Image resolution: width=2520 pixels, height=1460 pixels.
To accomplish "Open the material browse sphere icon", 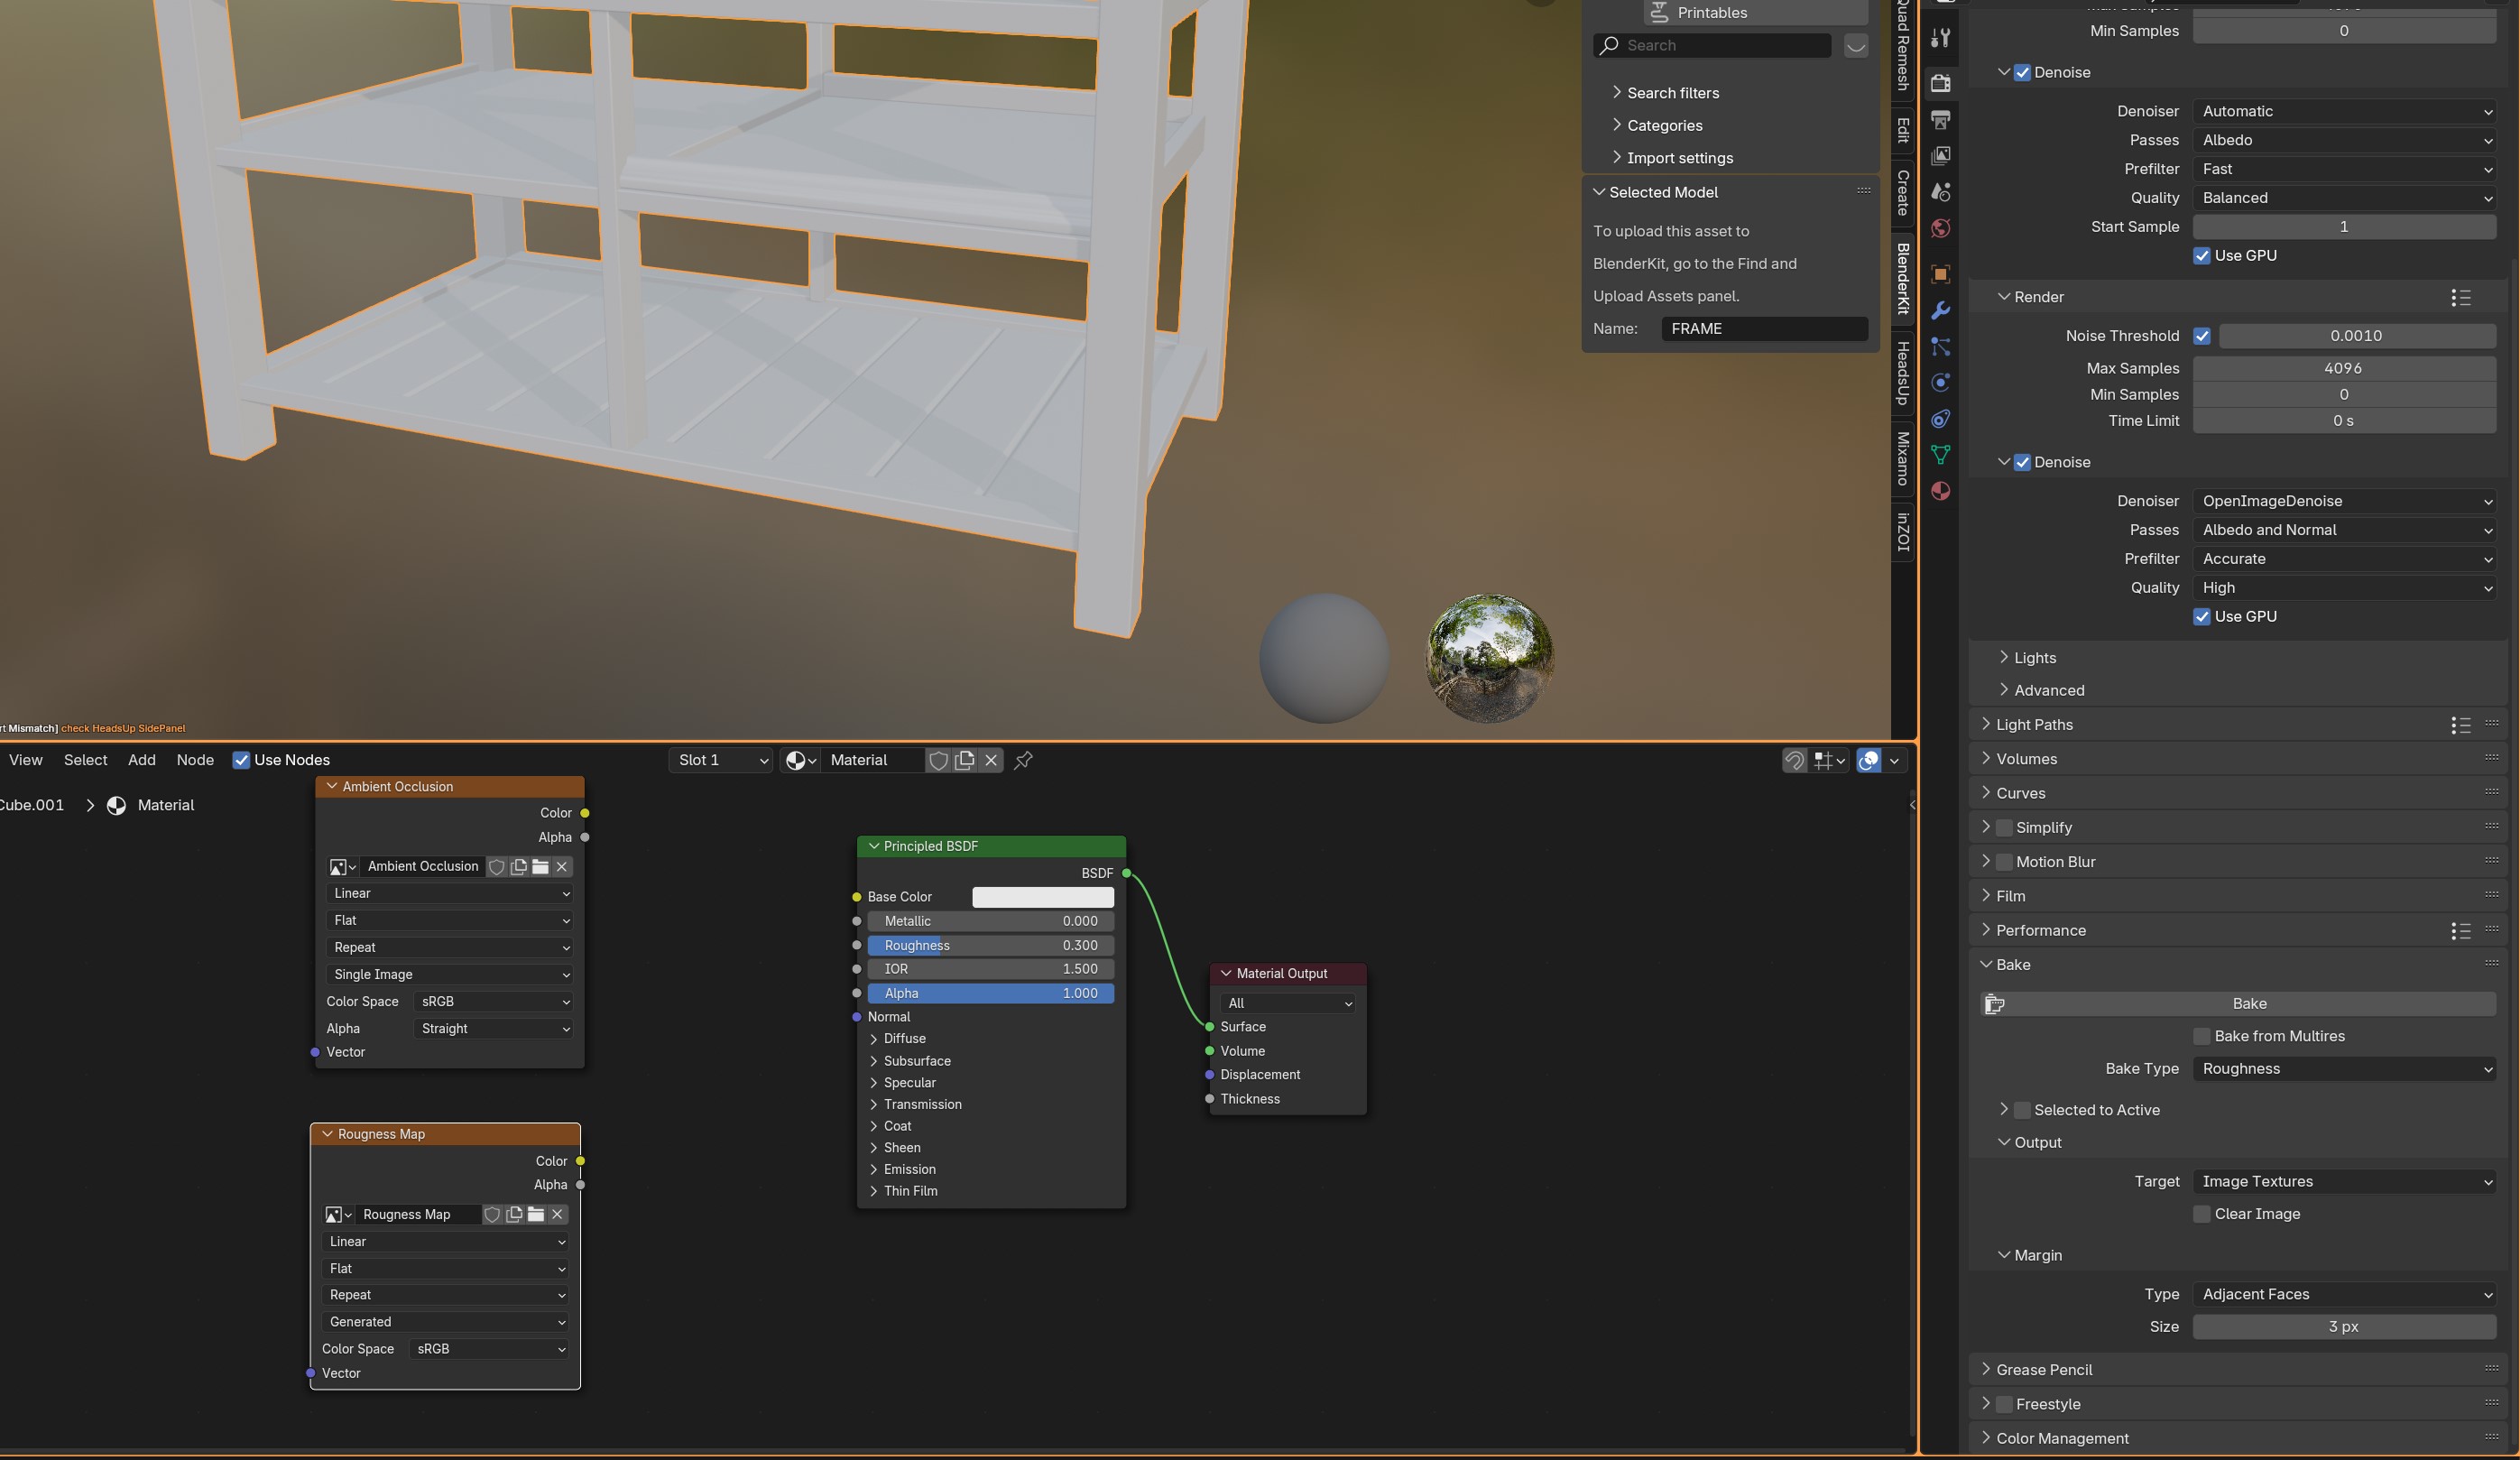I will coord(799,760).
